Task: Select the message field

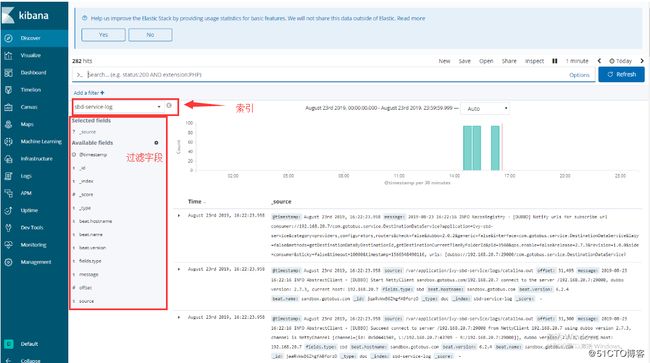Action: (89, 274)
